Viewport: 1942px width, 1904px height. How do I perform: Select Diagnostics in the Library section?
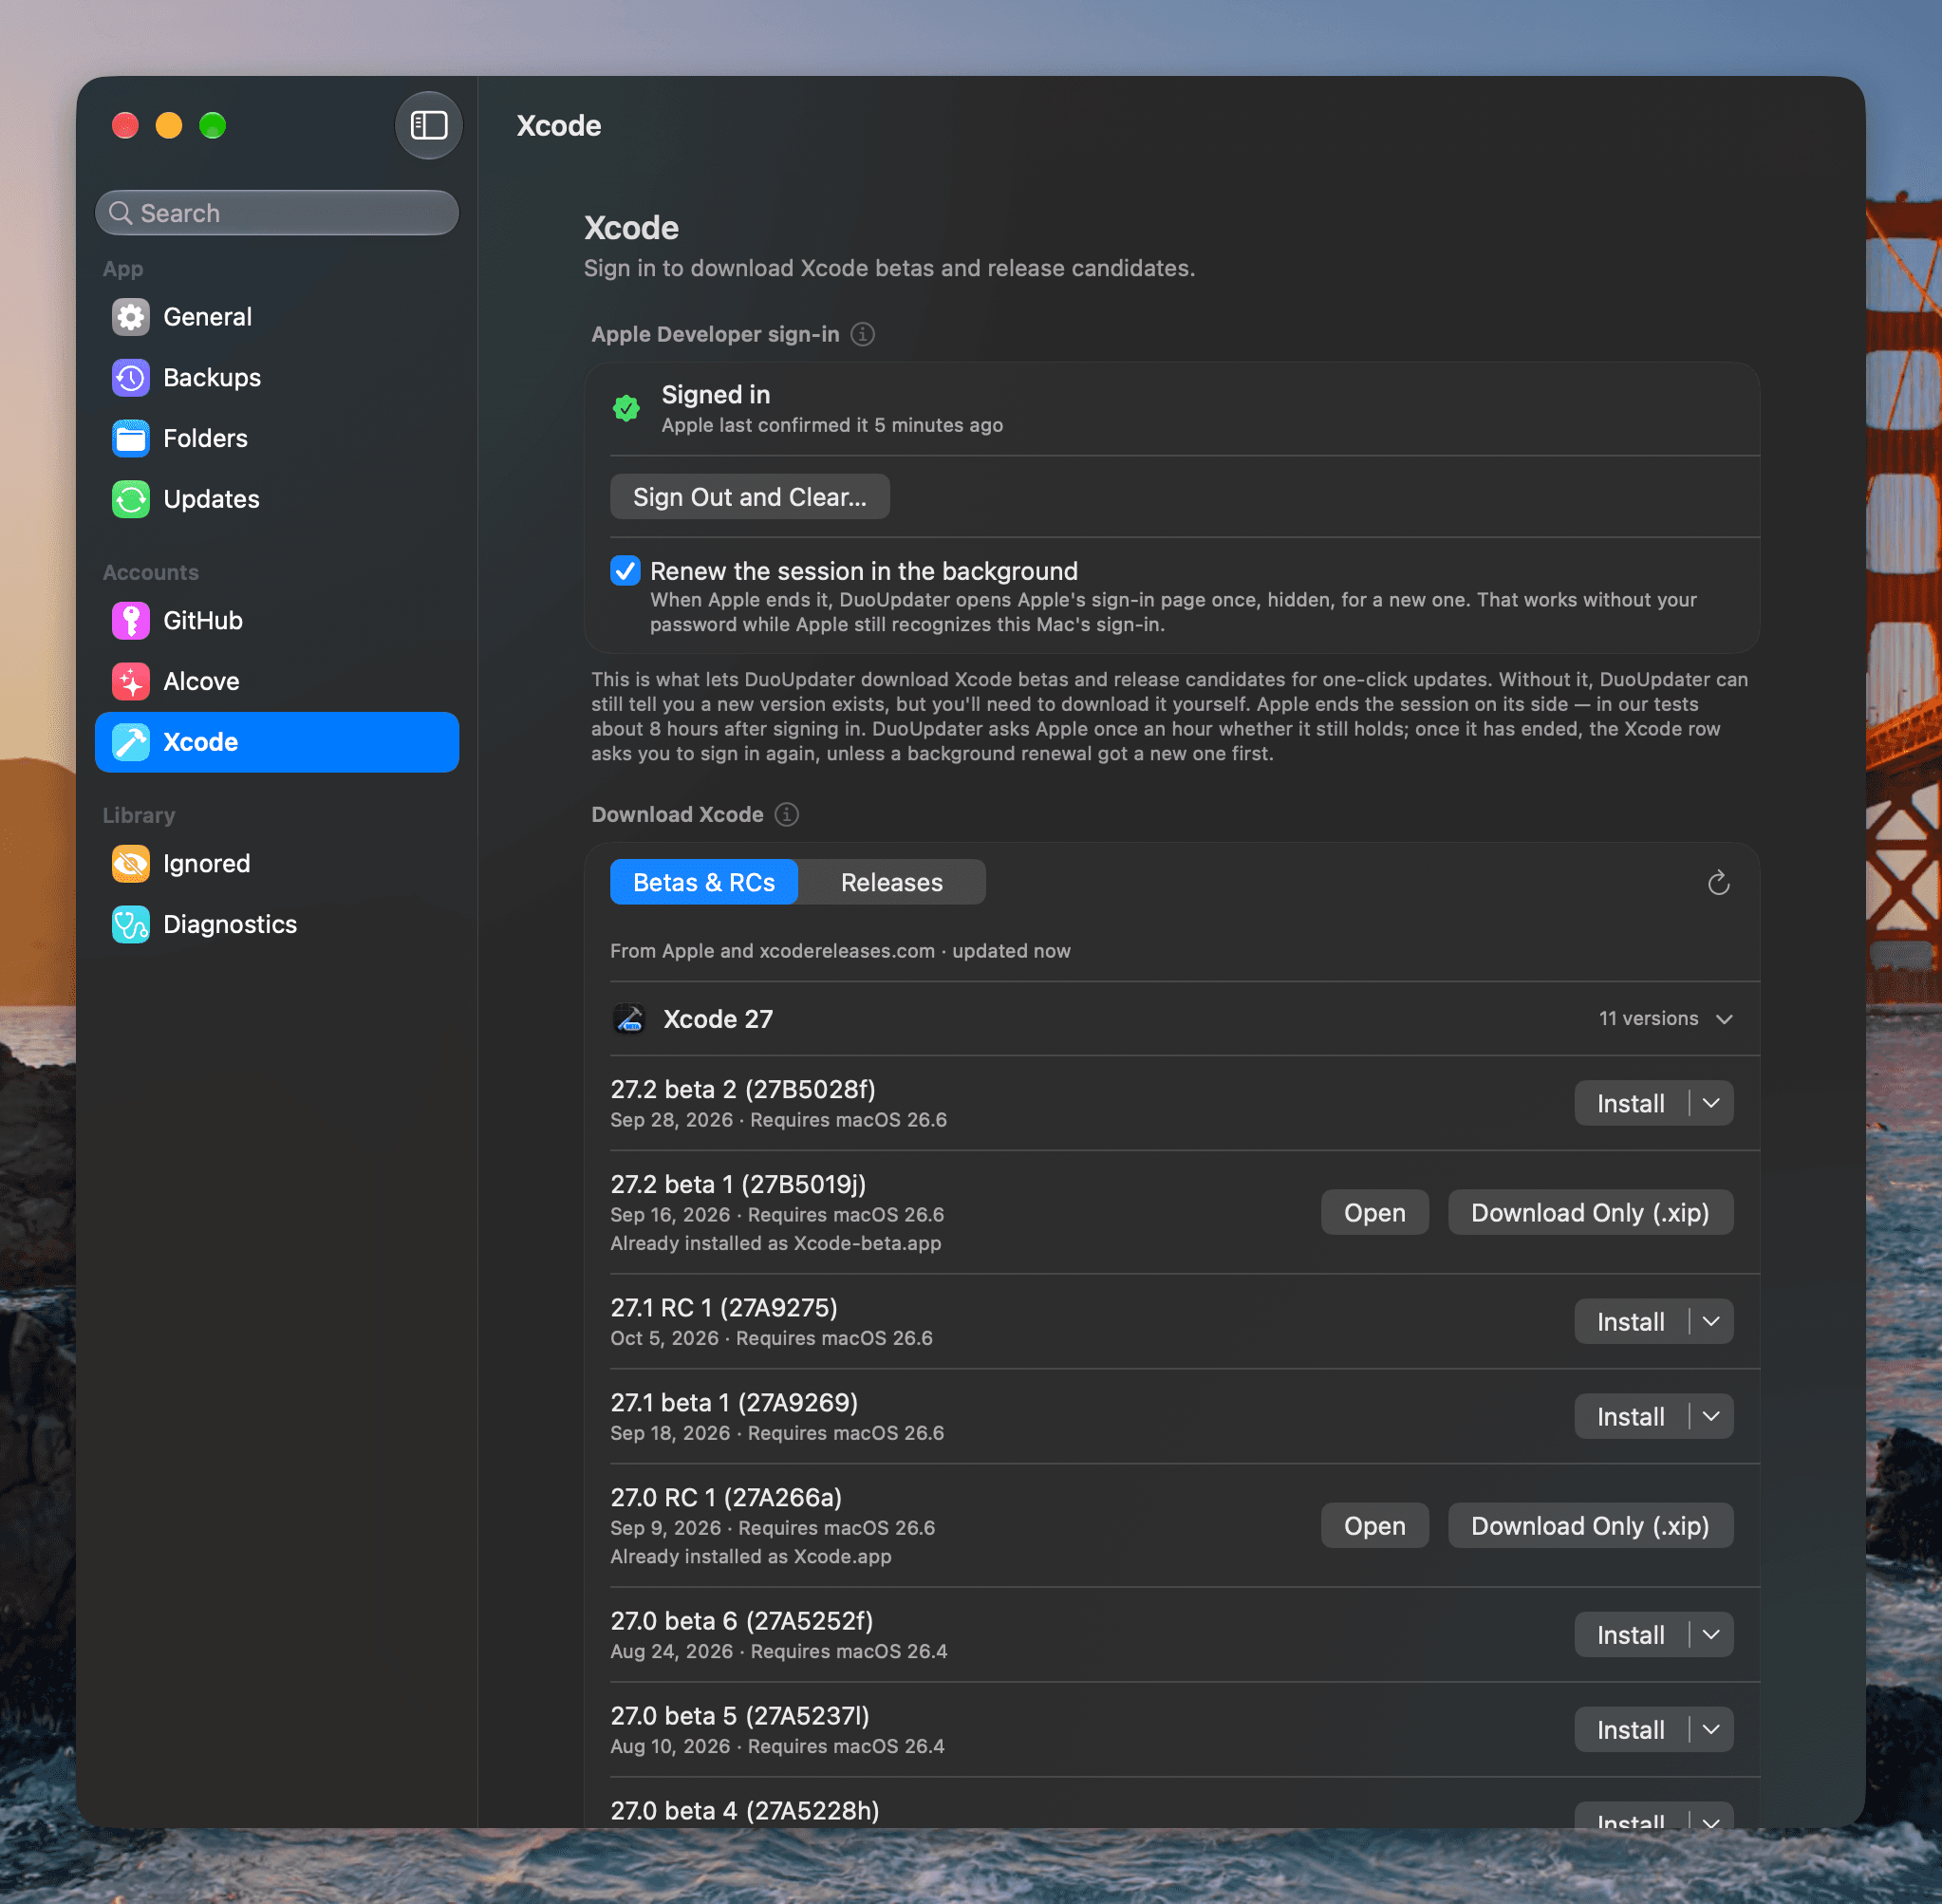click(x=277, y=925)
